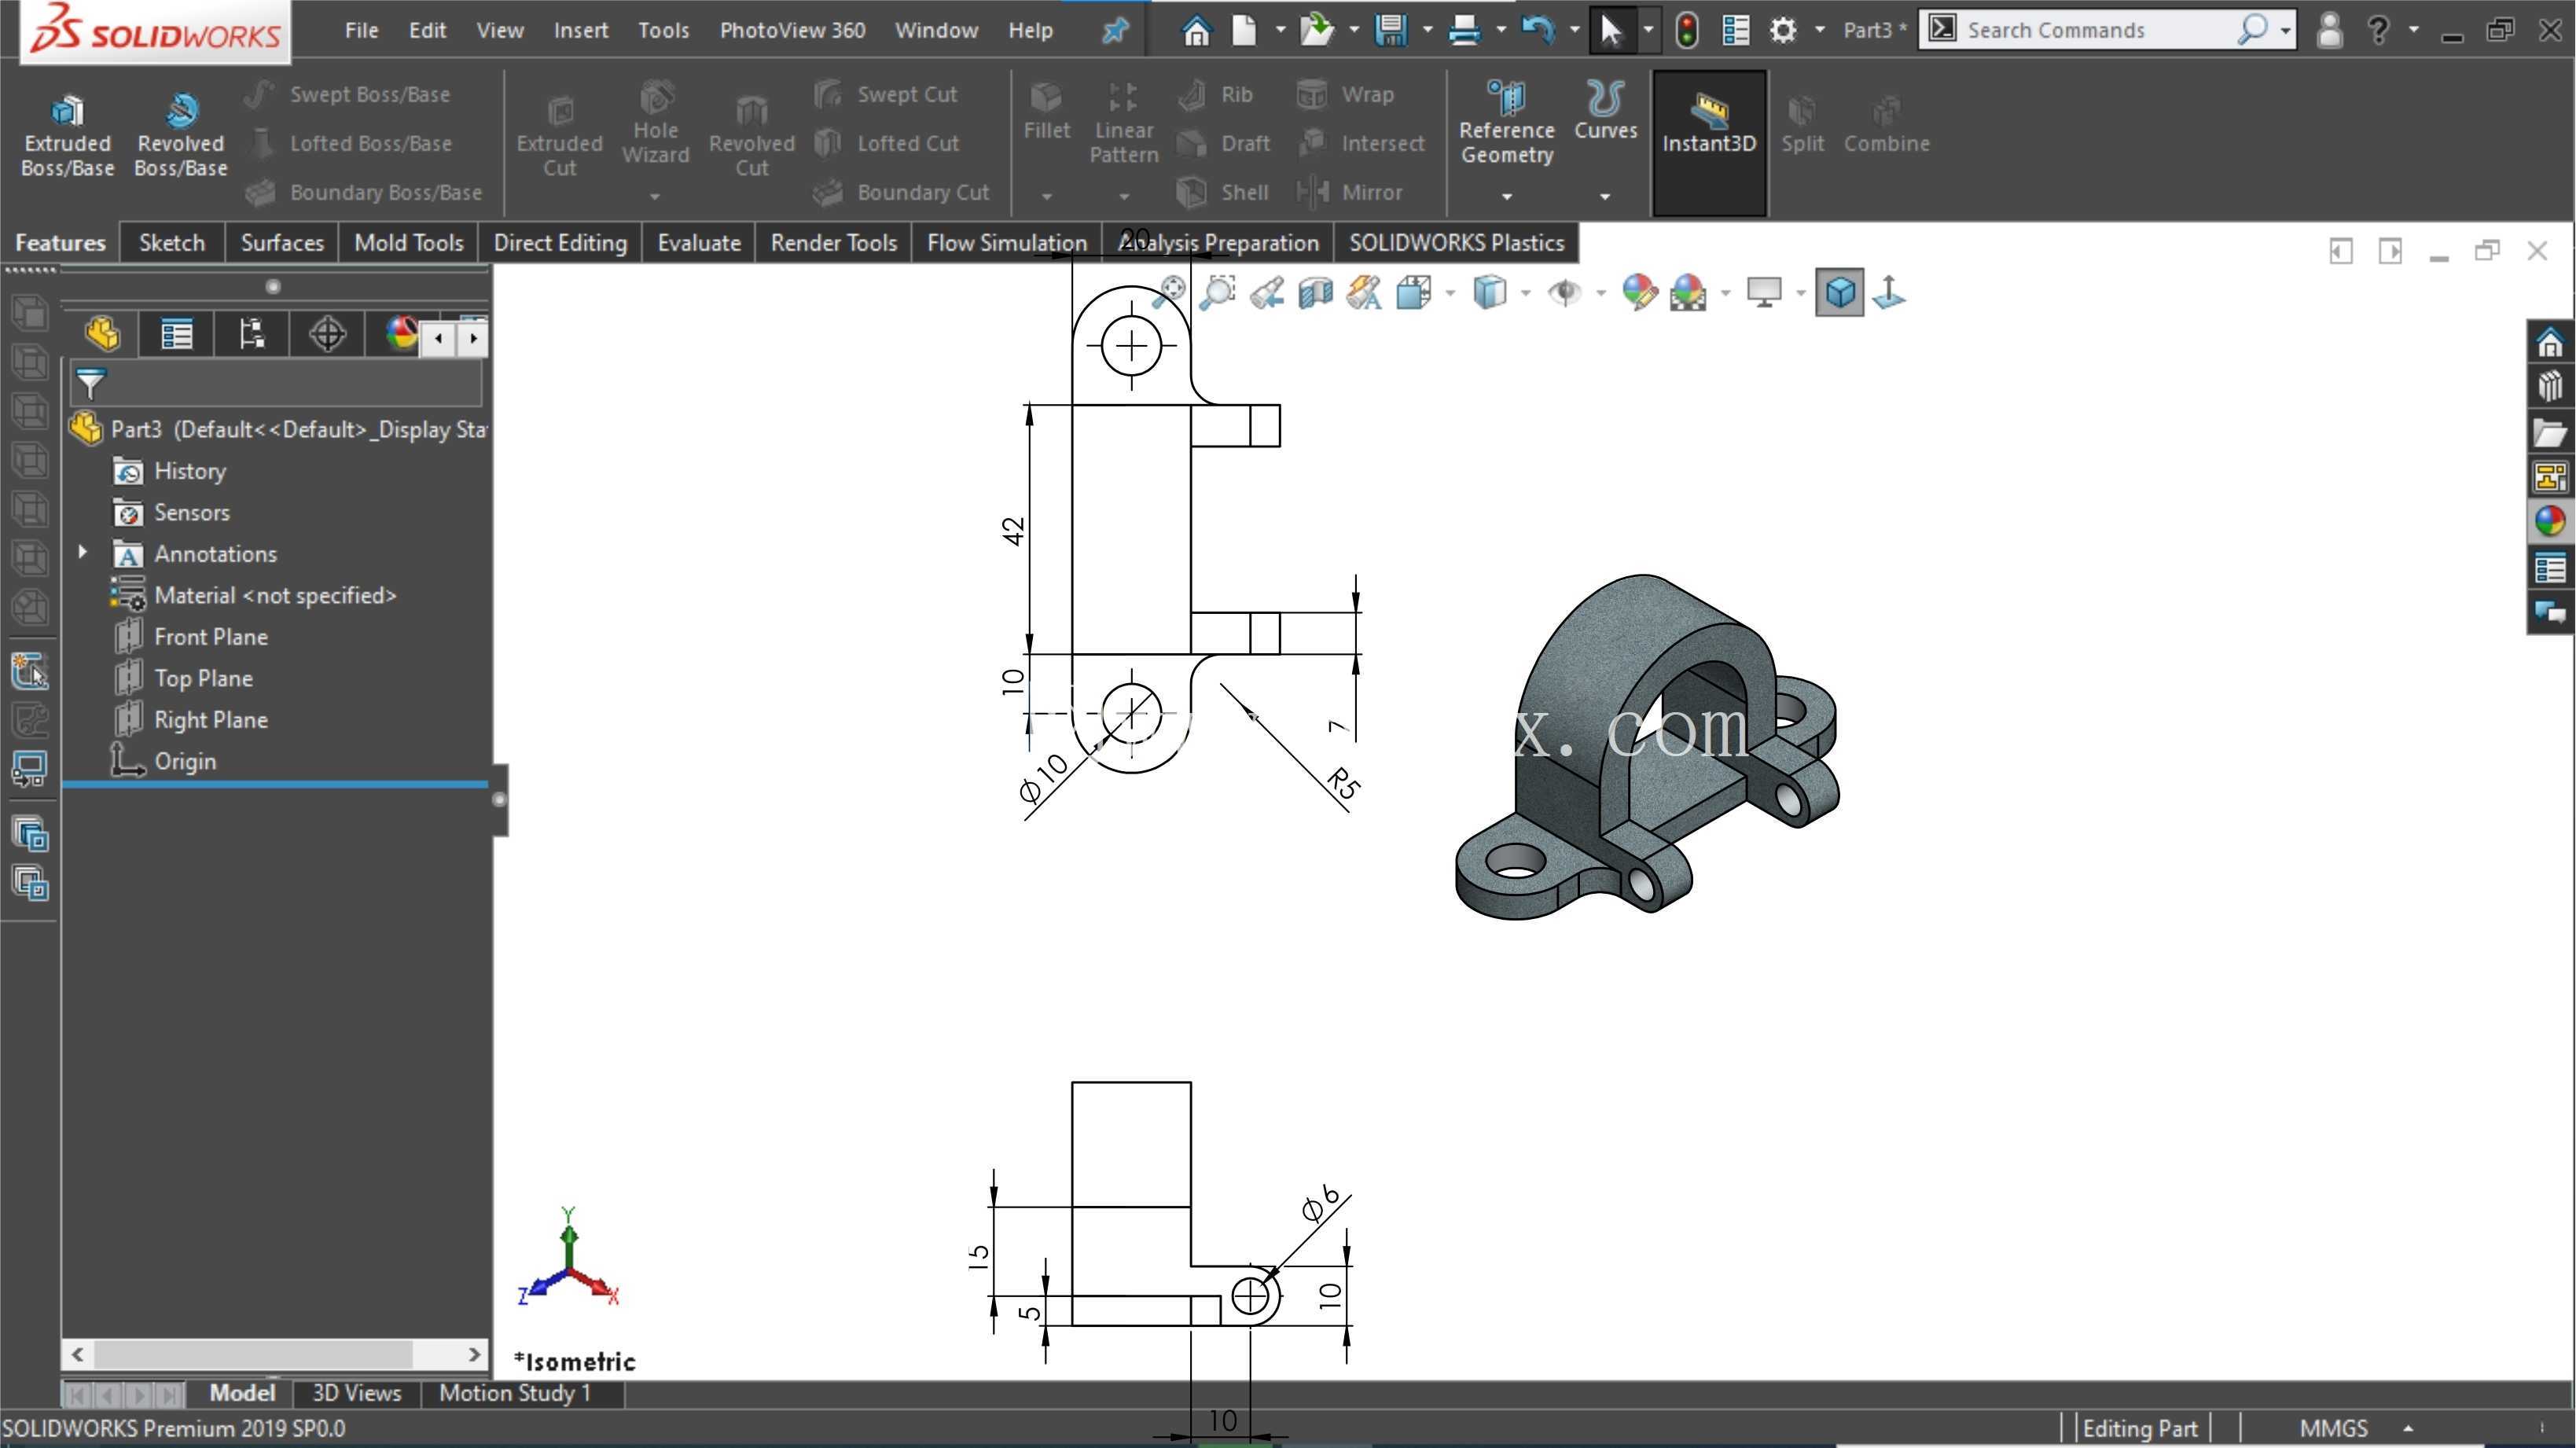Image resolution: width=2576 pixels, height=1448 pixels.
Task: Open Reference Geometry tool
Action: [x=1506, y=122]
